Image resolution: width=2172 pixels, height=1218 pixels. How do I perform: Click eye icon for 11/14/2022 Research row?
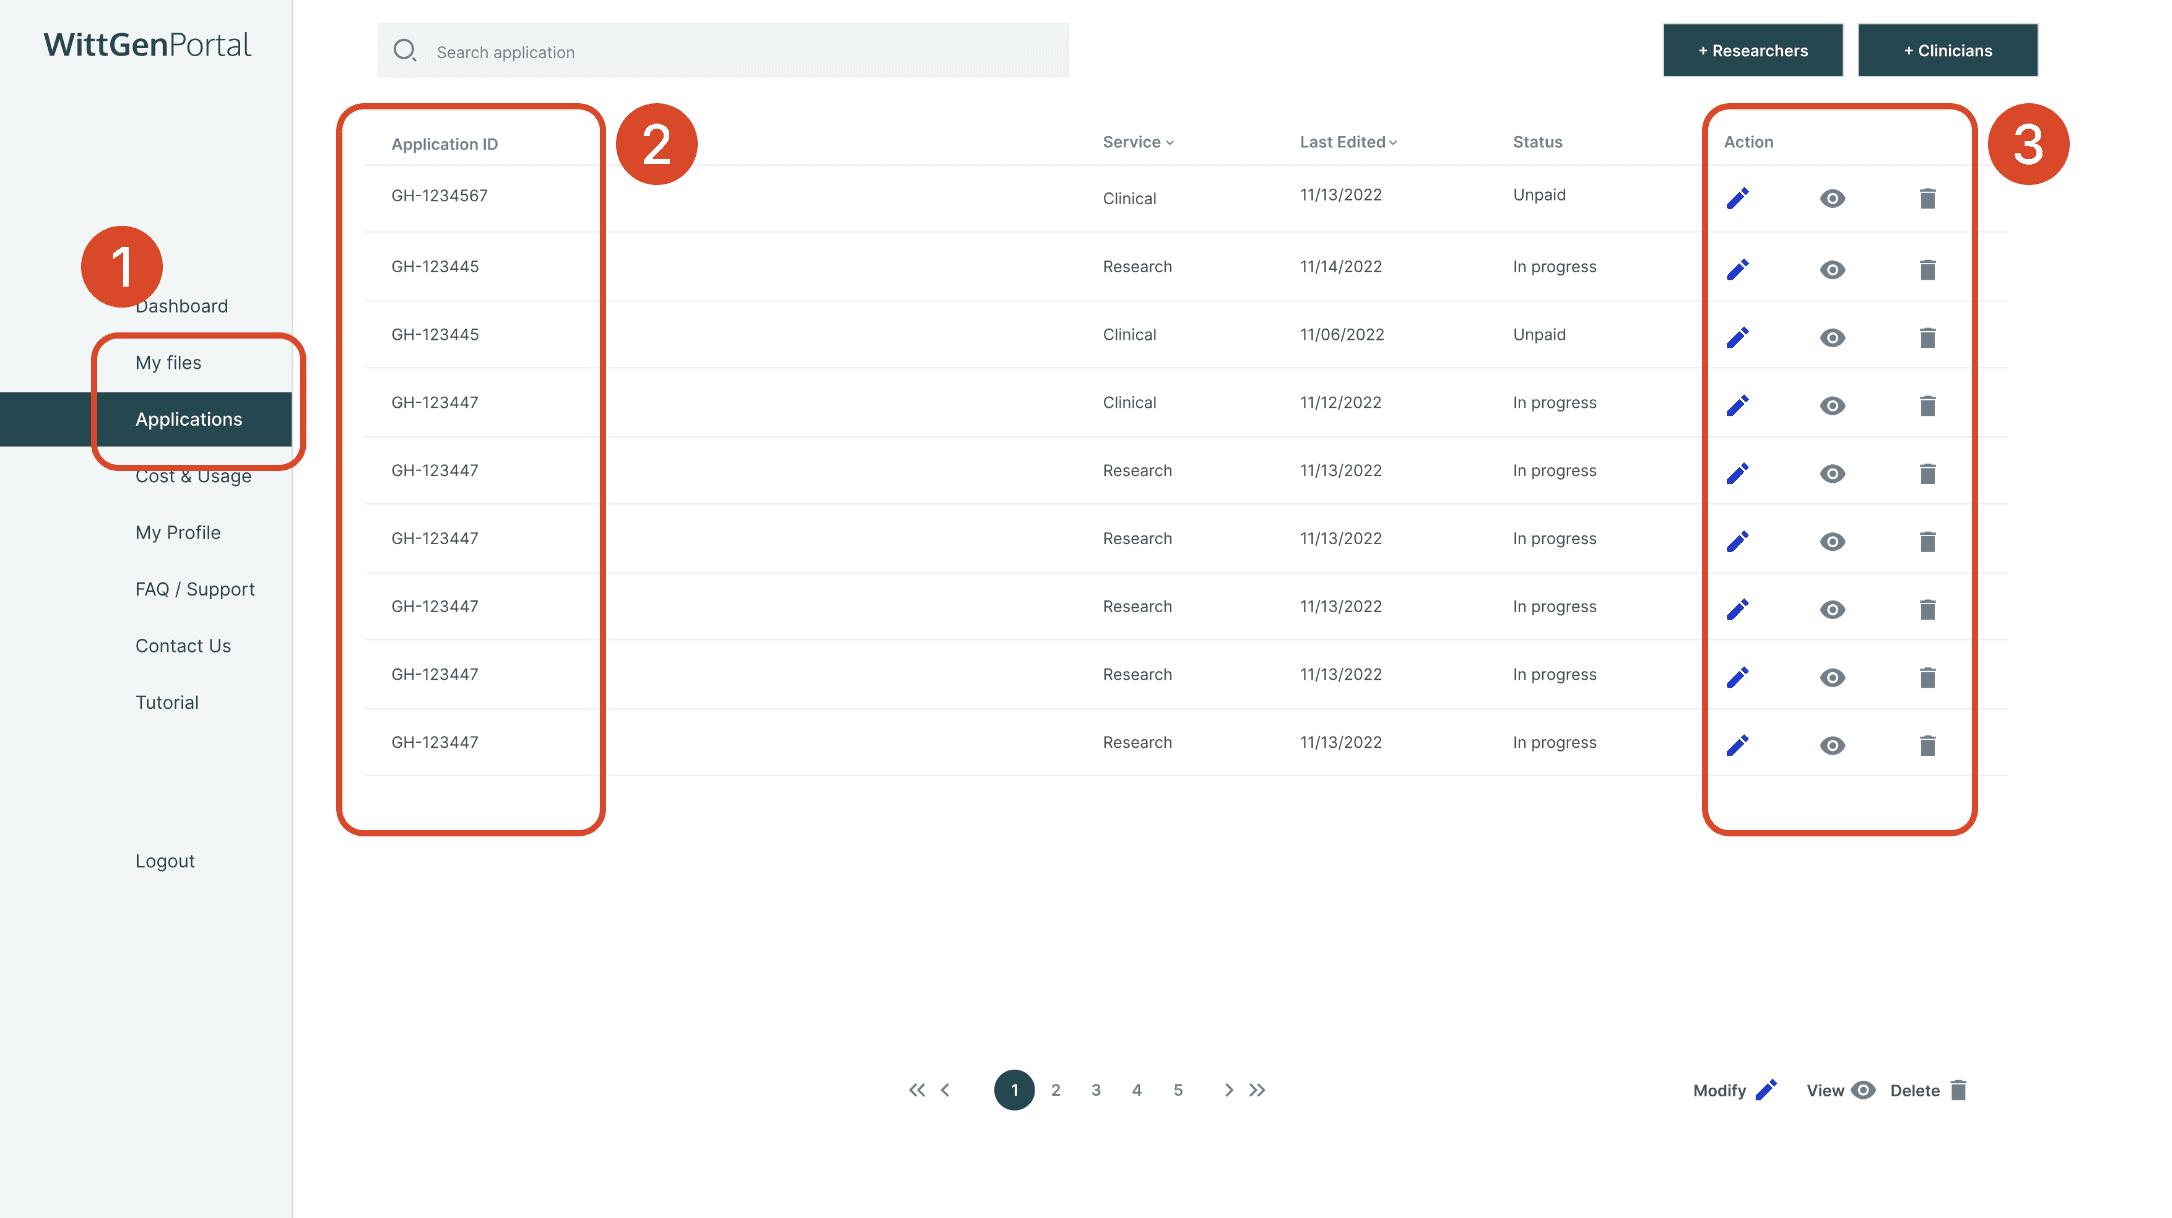(1832, 269)
